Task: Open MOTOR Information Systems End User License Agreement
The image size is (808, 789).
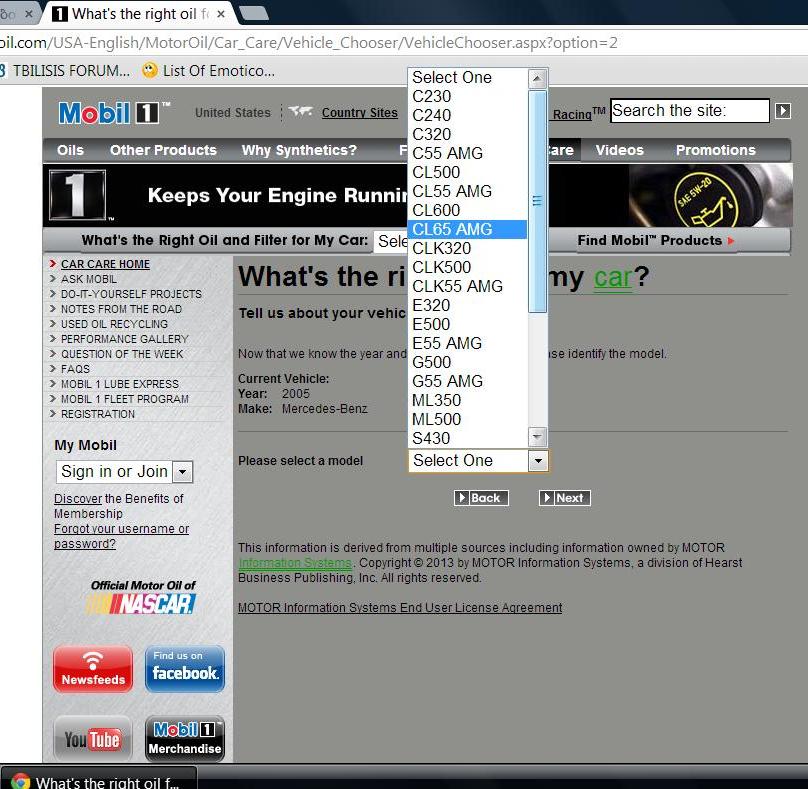Action: (400, 608)
